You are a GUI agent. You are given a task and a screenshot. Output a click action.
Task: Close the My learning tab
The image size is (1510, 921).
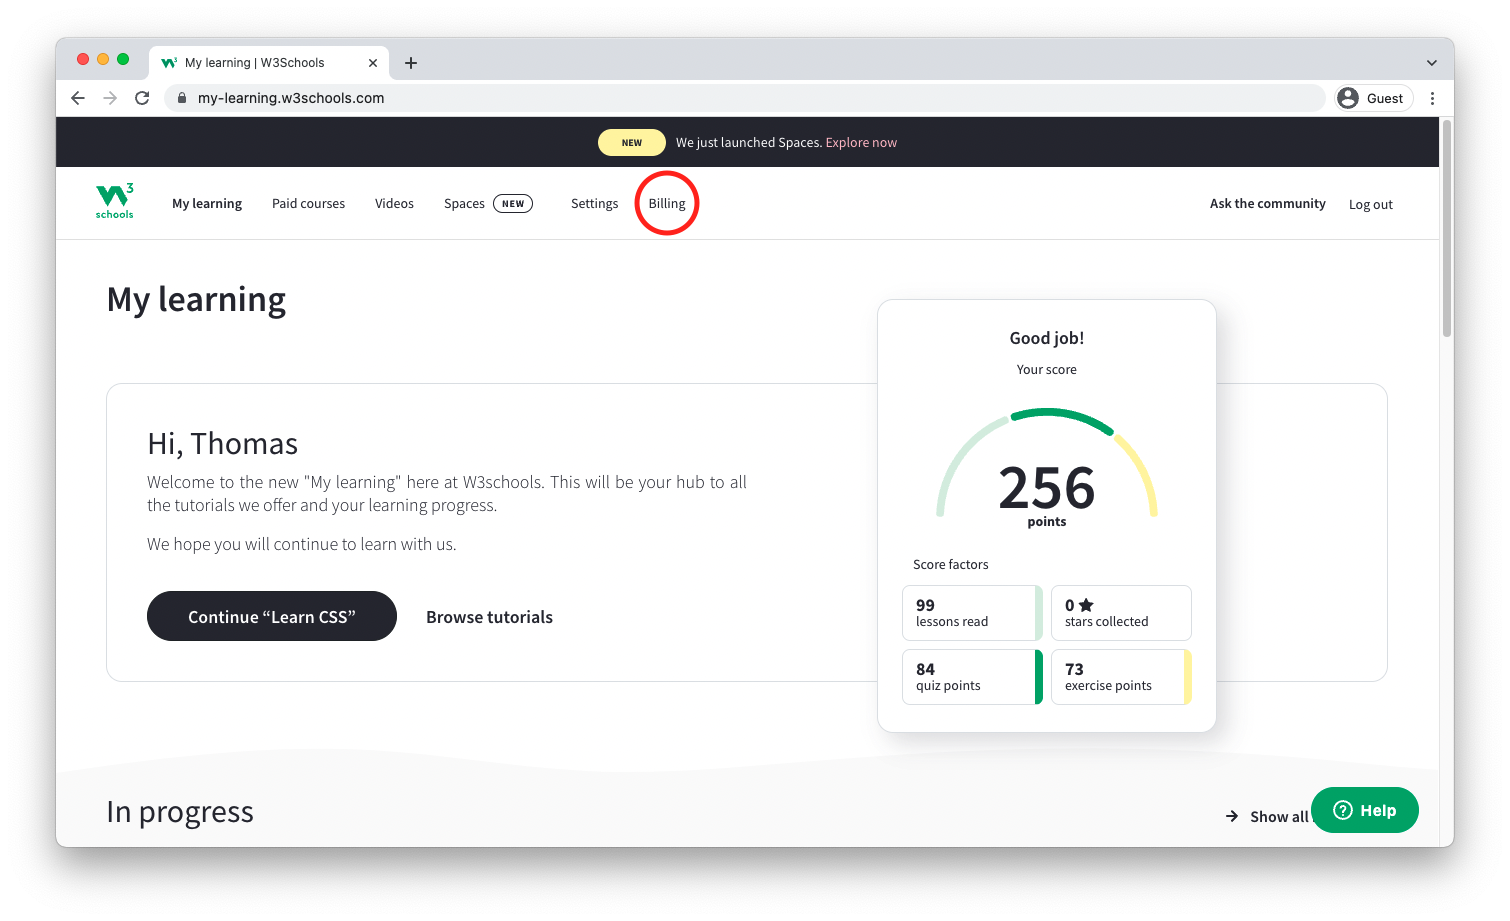pos(373,63)
